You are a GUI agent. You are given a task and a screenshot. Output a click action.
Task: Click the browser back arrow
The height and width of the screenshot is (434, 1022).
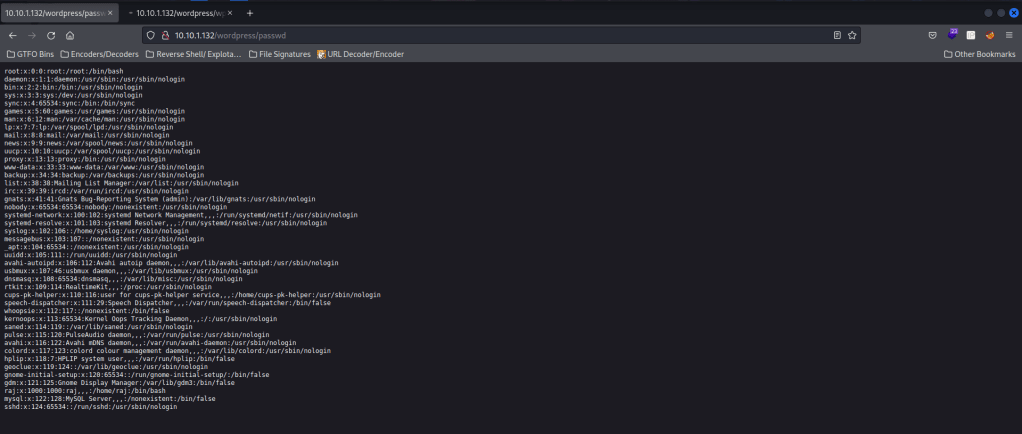(x=12, y=34)
